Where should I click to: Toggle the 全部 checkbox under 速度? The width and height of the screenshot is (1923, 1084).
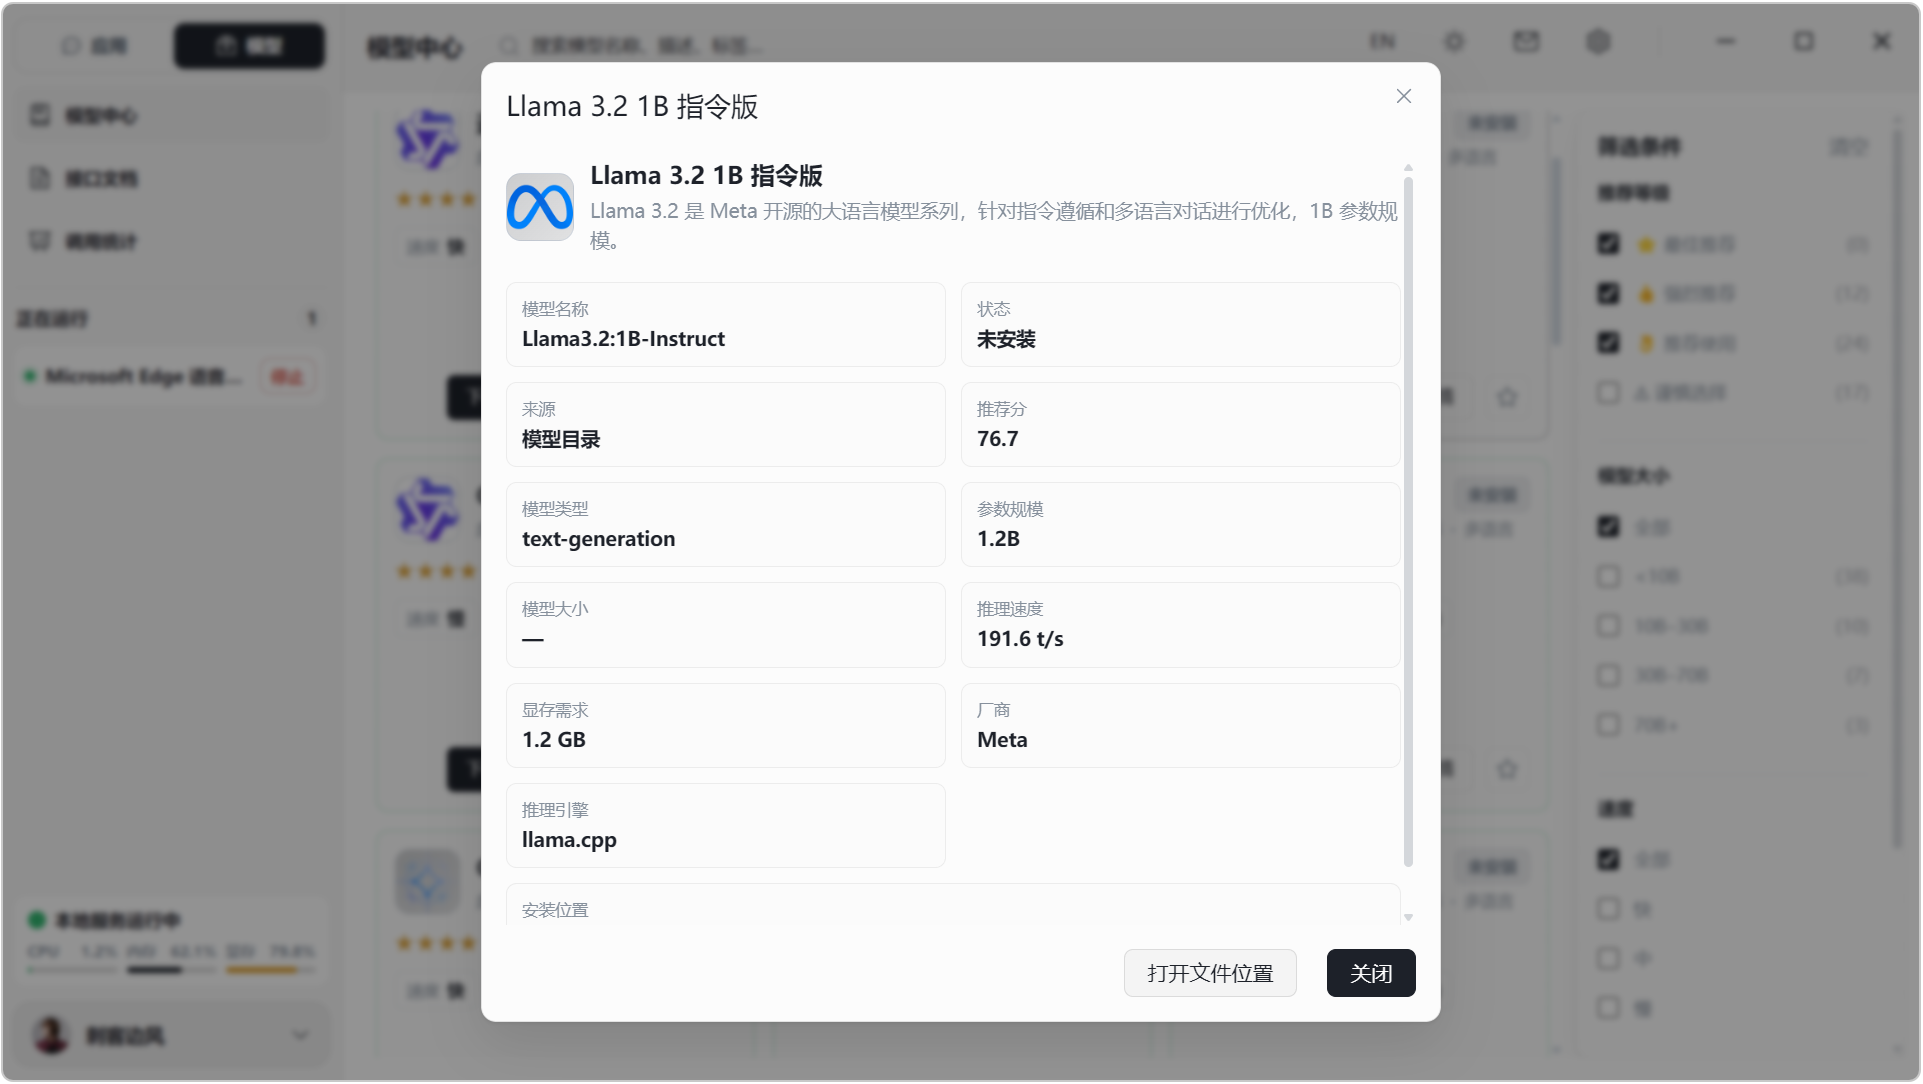click(1609, 860)
